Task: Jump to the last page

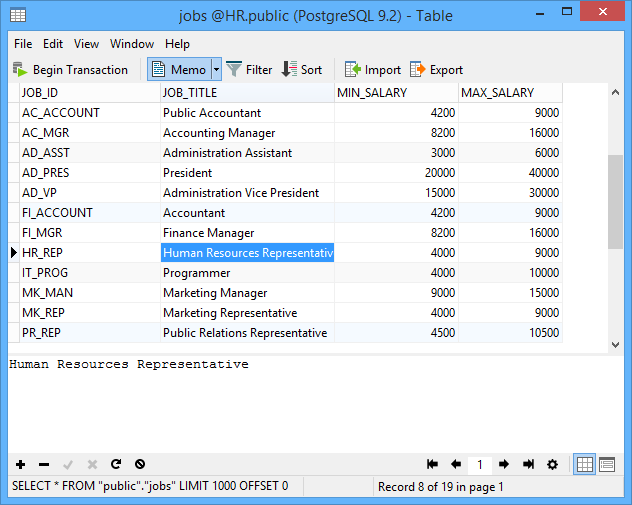Action: click(528, 464)
